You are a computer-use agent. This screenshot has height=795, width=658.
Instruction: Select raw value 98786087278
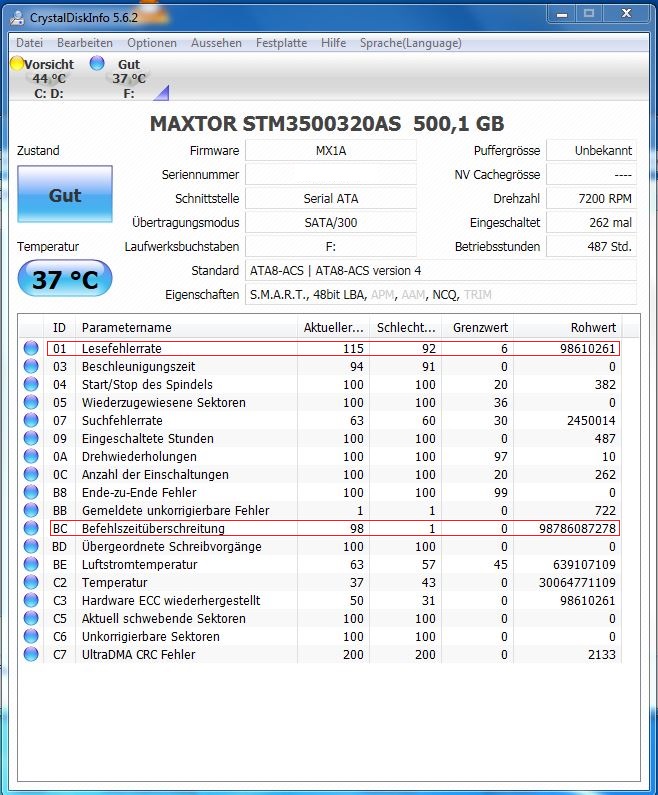click(577, 528)
